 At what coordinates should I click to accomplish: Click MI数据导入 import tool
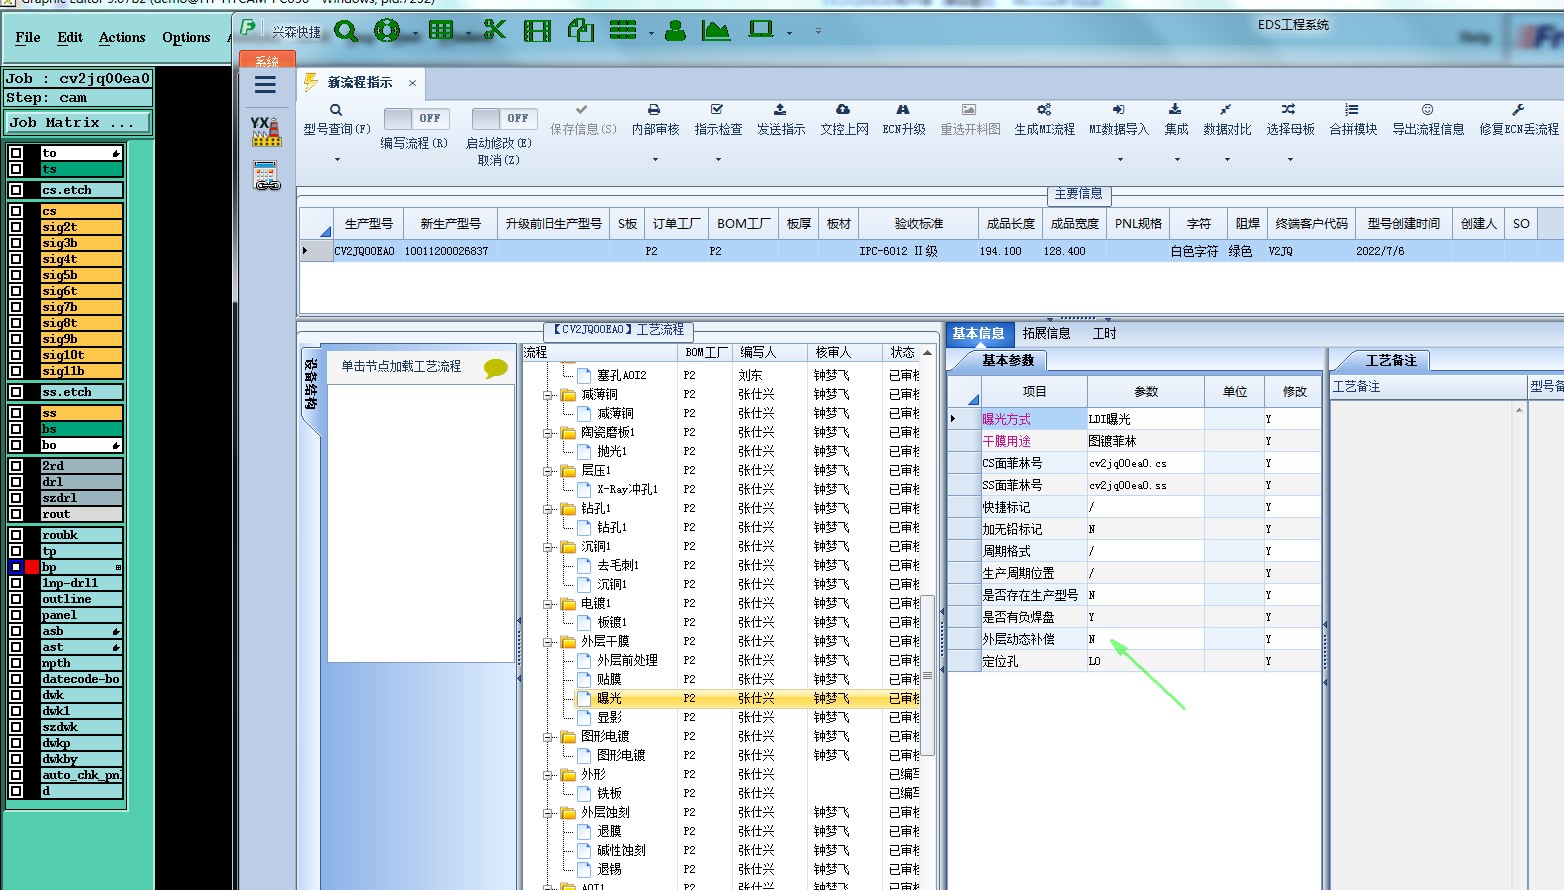pyautogui.click(x=1119, y=120)
